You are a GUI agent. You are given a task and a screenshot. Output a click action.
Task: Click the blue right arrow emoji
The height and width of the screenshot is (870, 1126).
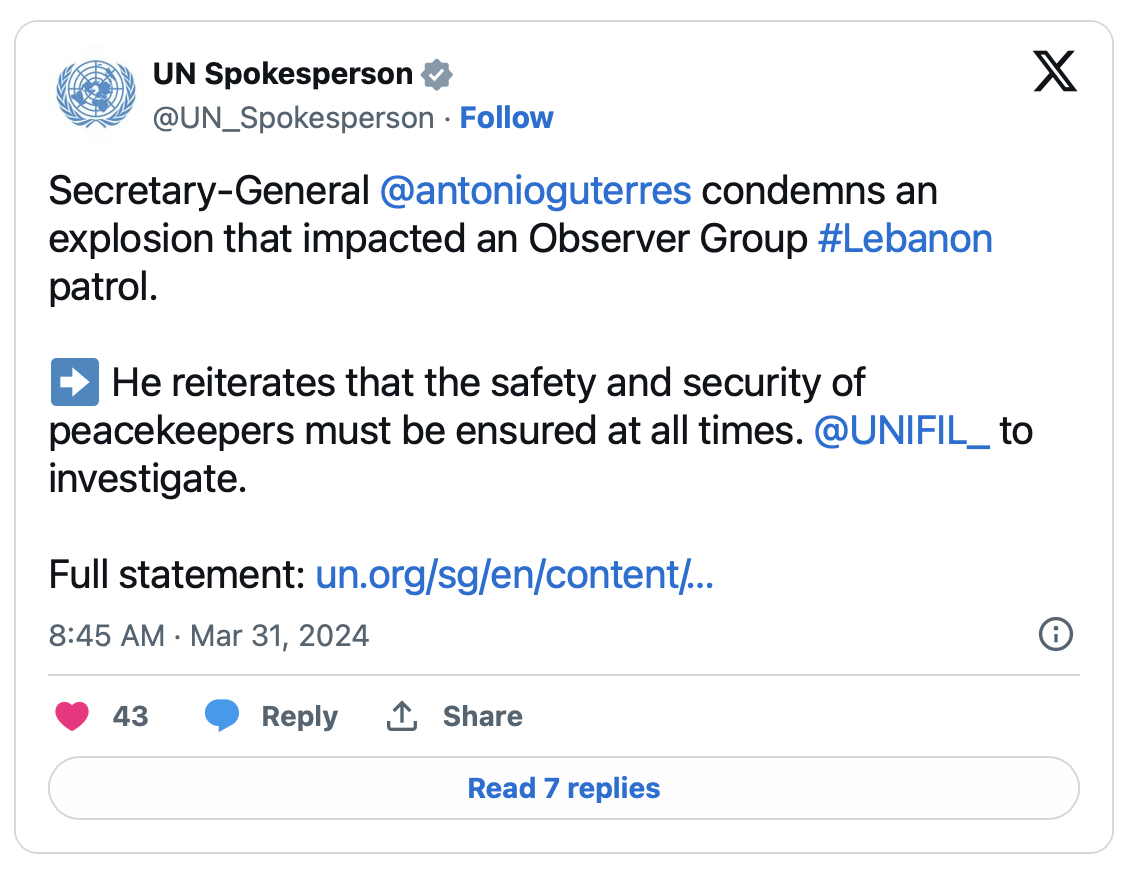point(74,382)
